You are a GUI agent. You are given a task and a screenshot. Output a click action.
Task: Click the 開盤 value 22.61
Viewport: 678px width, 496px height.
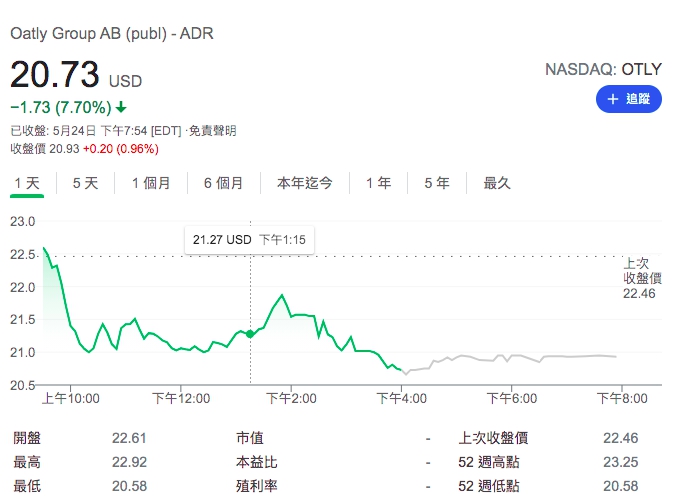coord(129,438)
